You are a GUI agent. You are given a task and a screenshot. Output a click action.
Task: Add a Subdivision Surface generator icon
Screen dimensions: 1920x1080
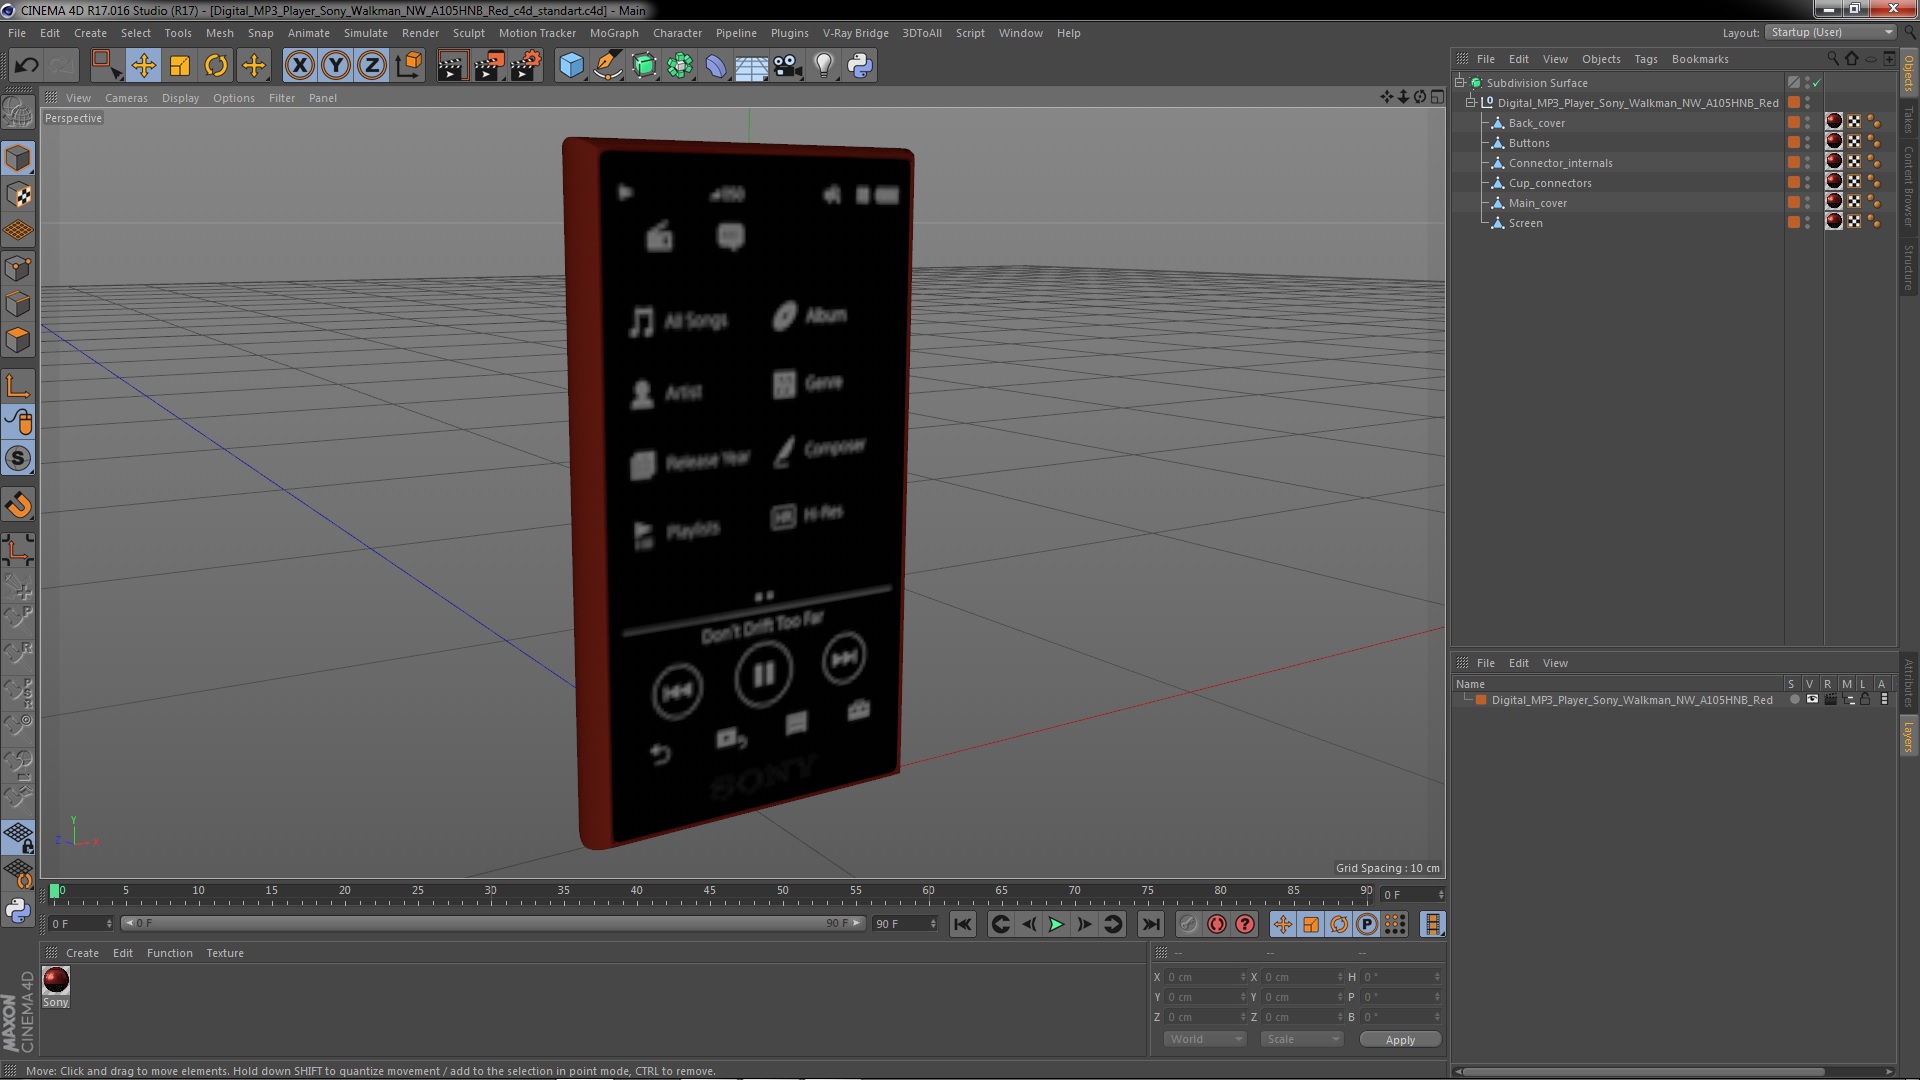click(x=644, y=66)
